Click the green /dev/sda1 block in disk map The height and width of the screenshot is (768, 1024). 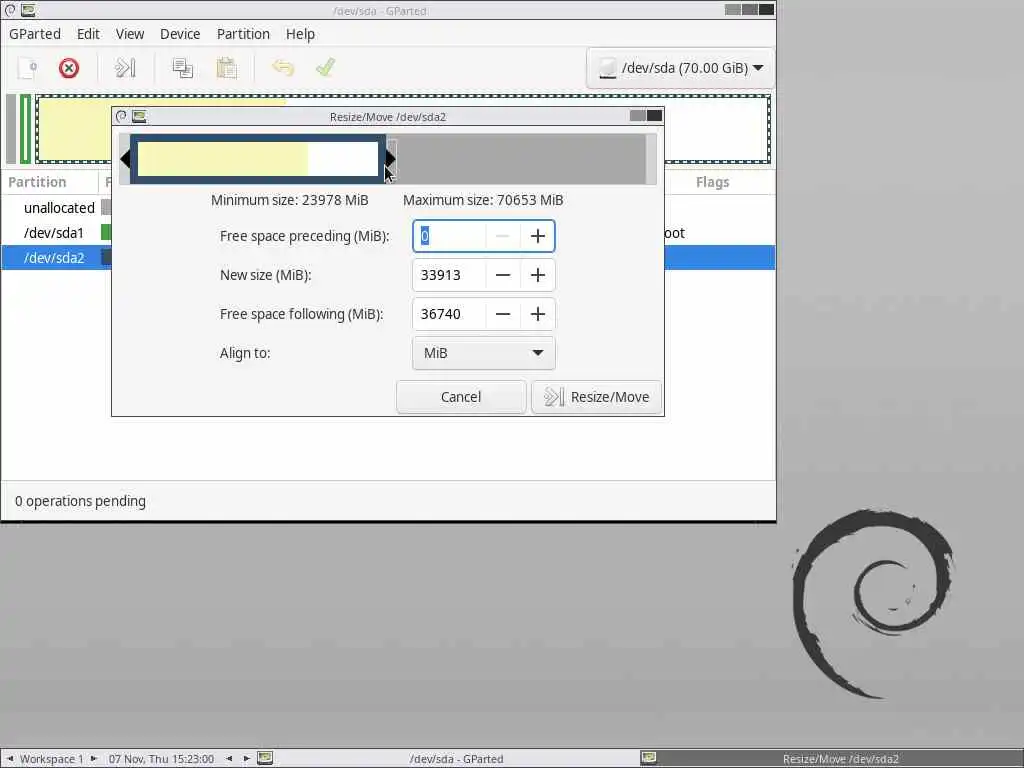(x=25, y=129)
